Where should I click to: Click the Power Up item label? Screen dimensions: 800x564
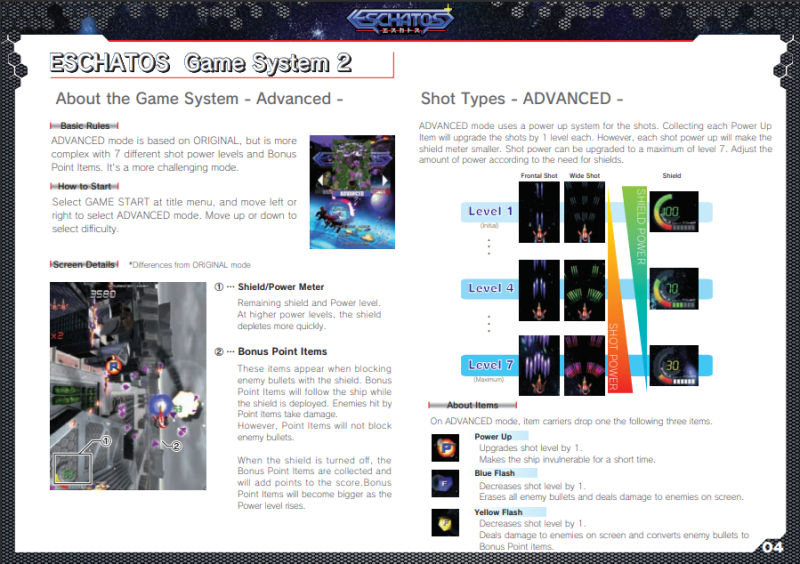tap(493, 436)
